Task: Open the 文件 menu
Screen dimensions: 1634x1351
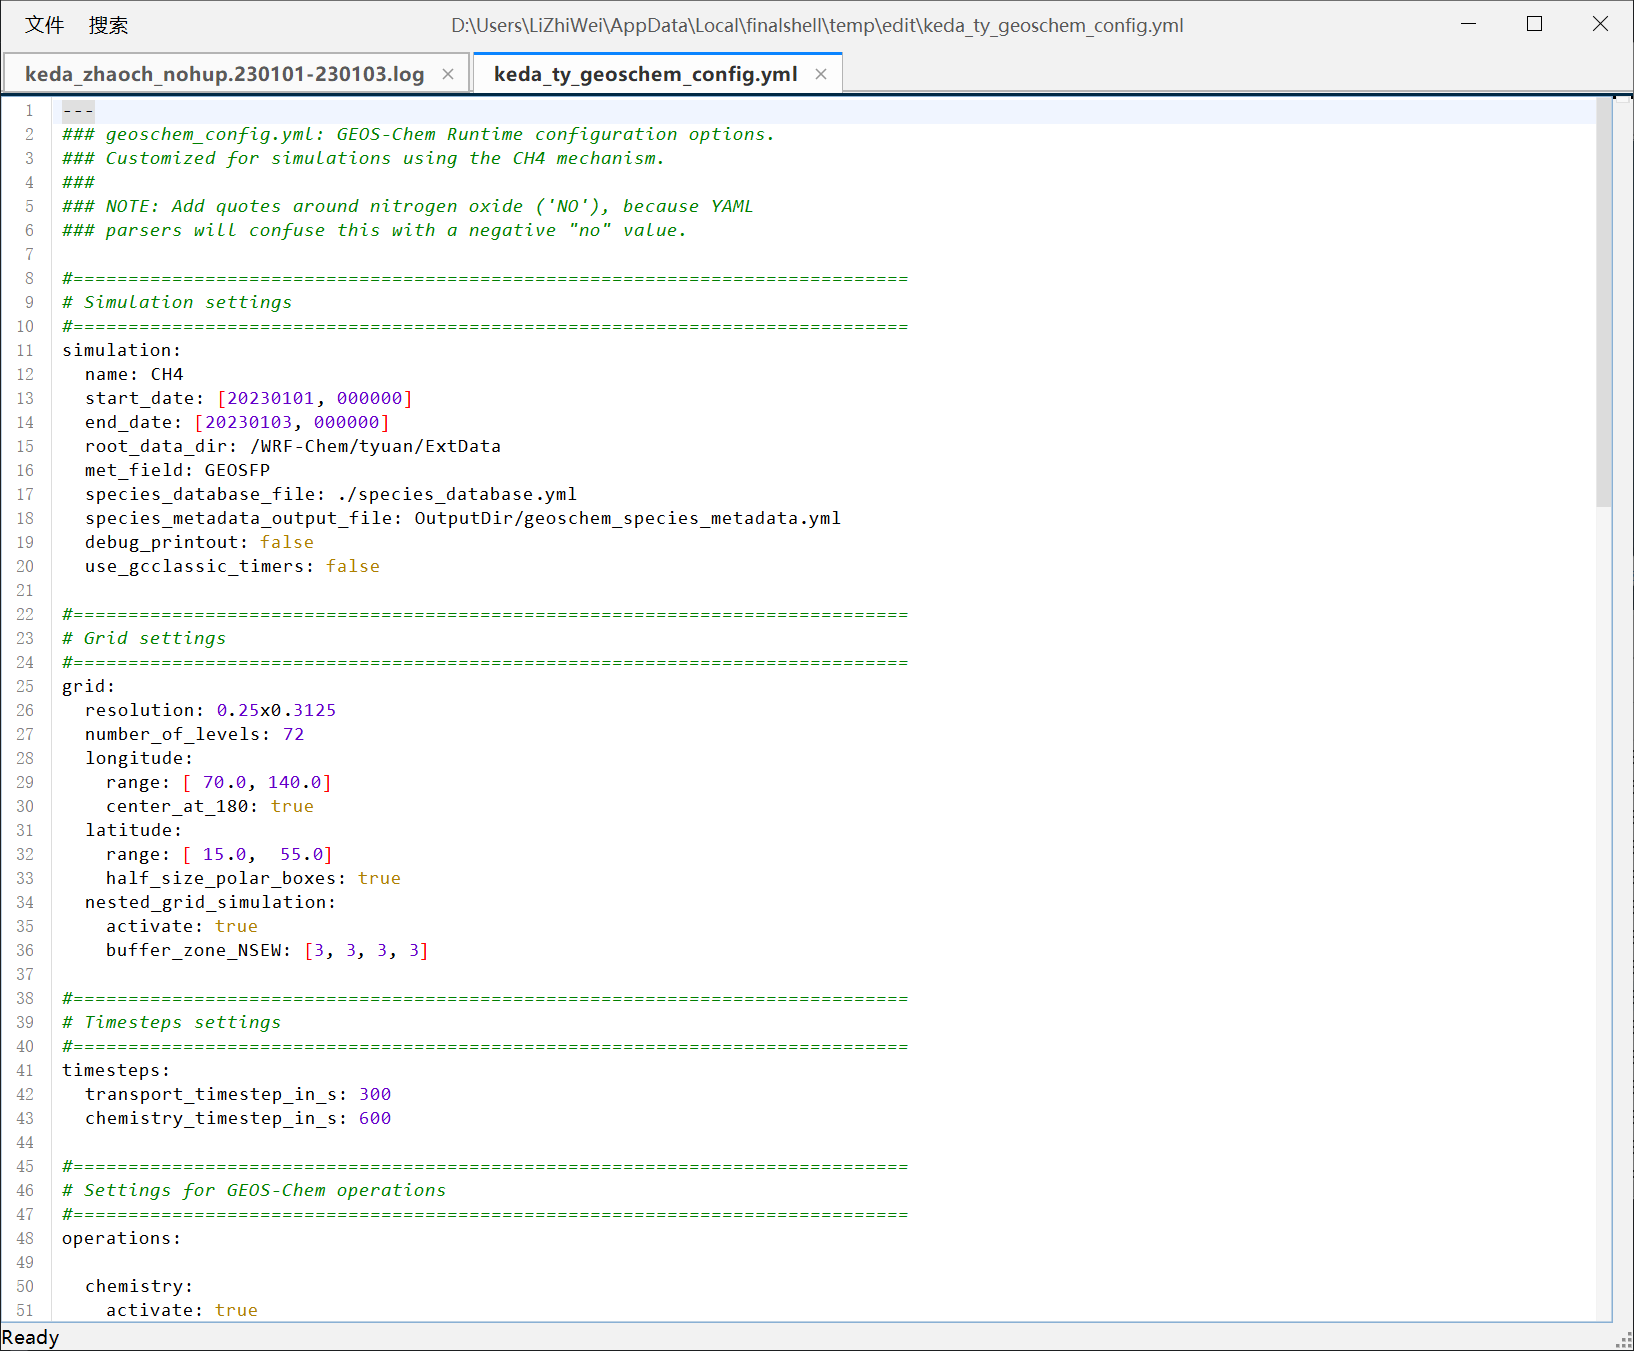Action: click(x=44, y=24)
